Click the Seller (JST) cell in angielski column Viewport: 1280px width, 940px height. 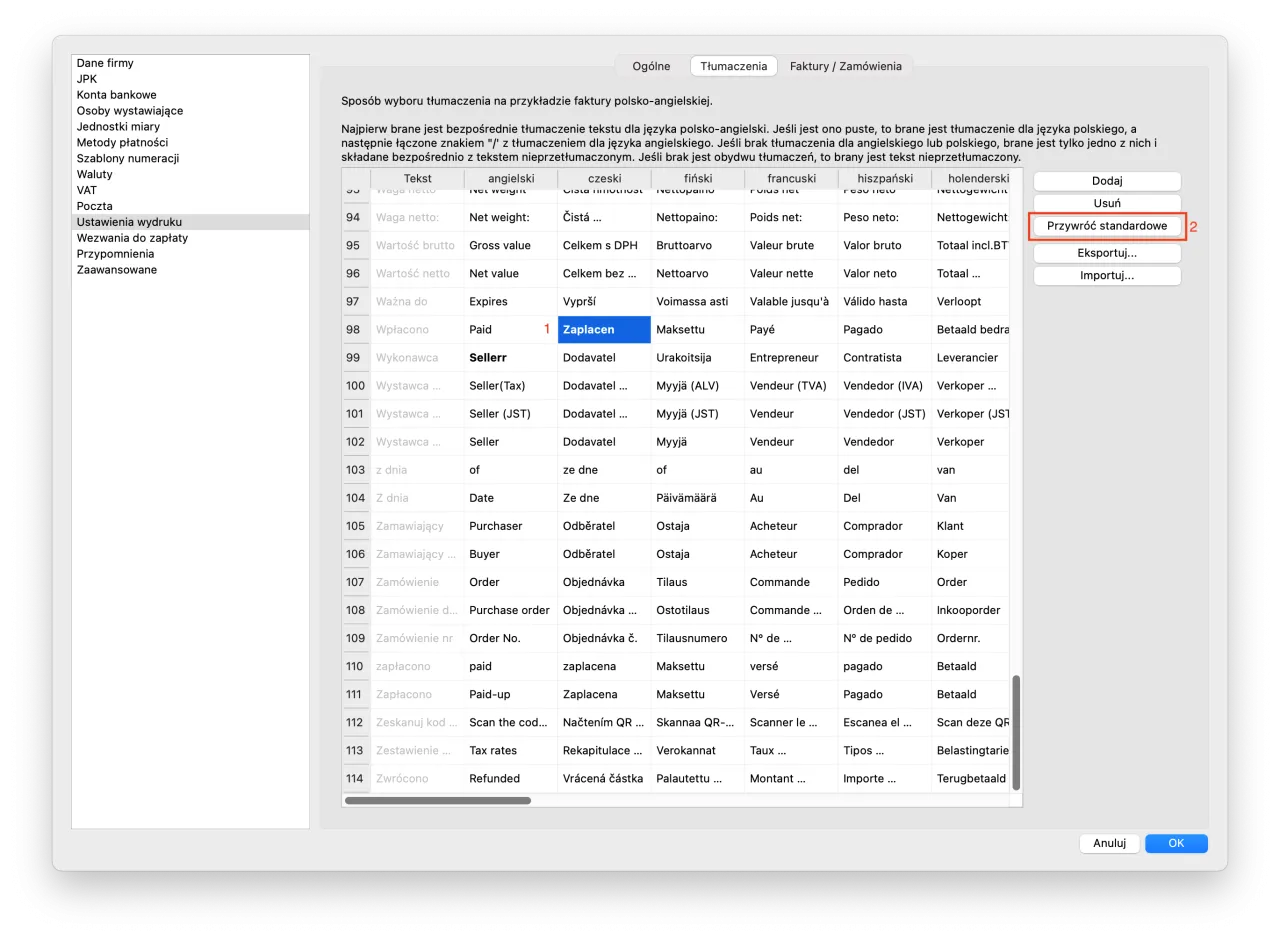click(511, 413)
